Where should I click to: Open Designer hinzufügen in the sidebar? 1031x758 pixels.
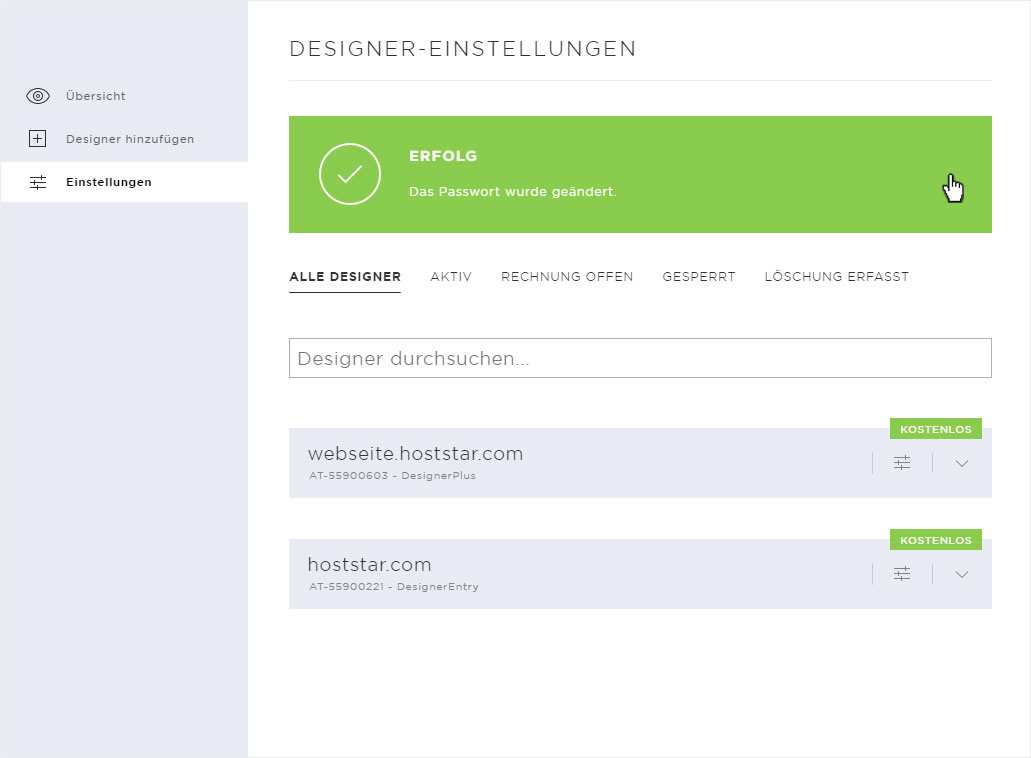[x=130, y=139]
